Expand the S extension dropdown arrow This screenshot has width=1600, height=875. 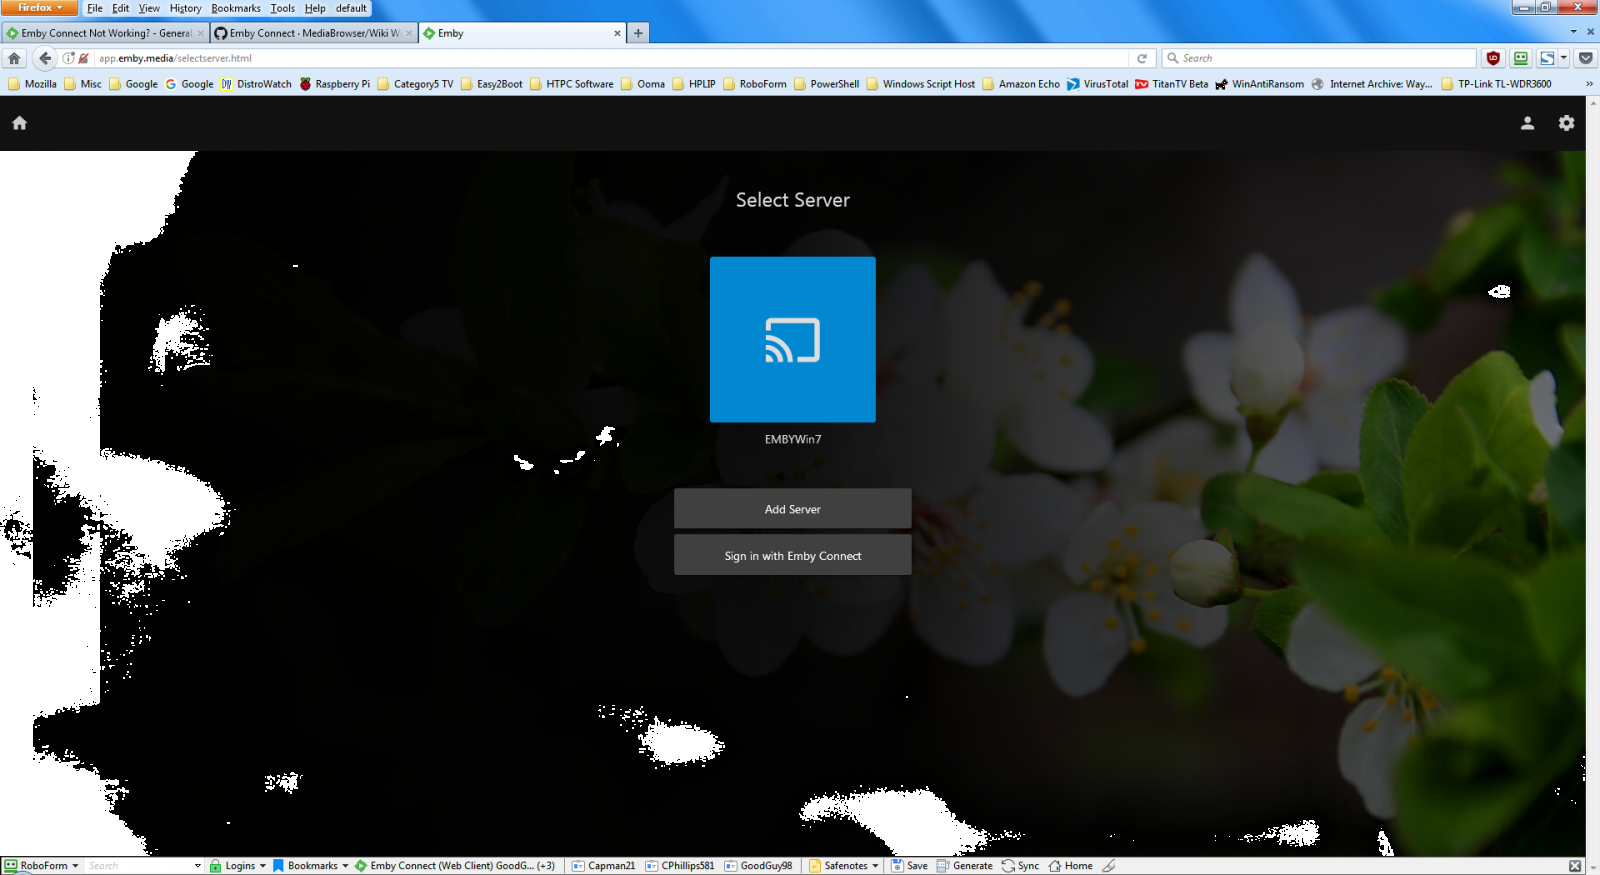pos(1564,58)
